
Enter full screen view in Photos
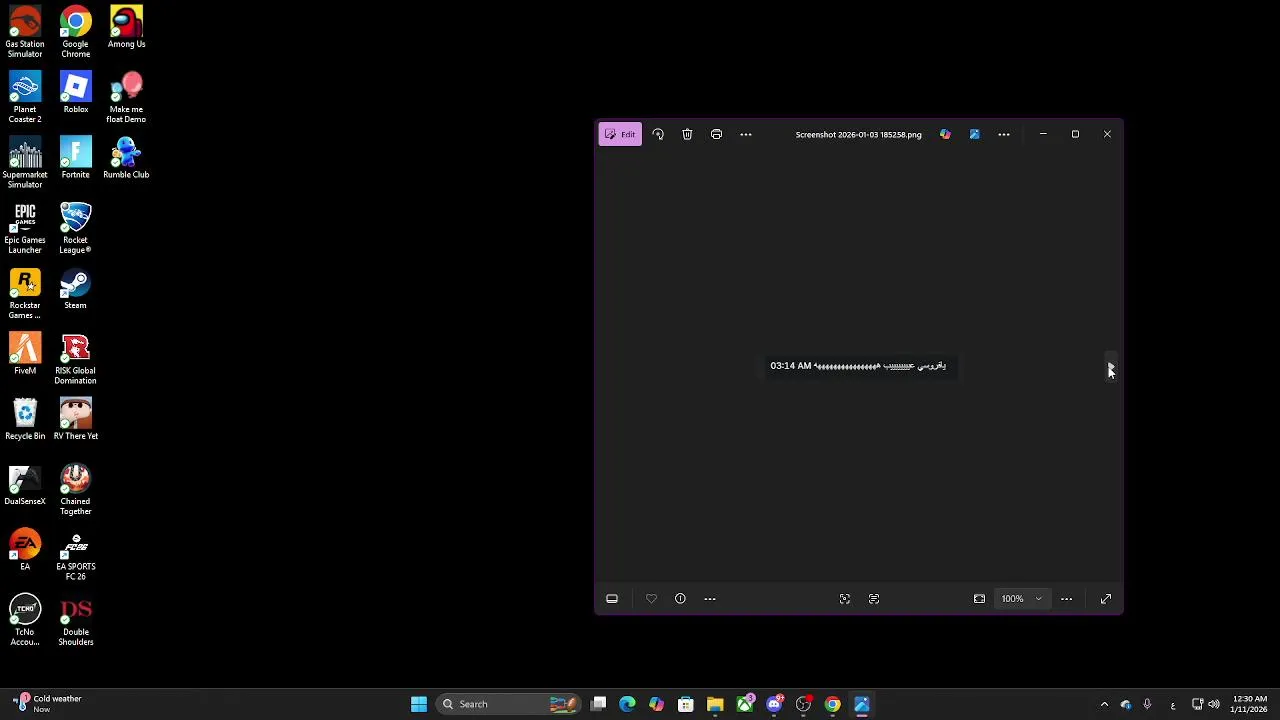pyautogui.click(x=1106, y=599)
